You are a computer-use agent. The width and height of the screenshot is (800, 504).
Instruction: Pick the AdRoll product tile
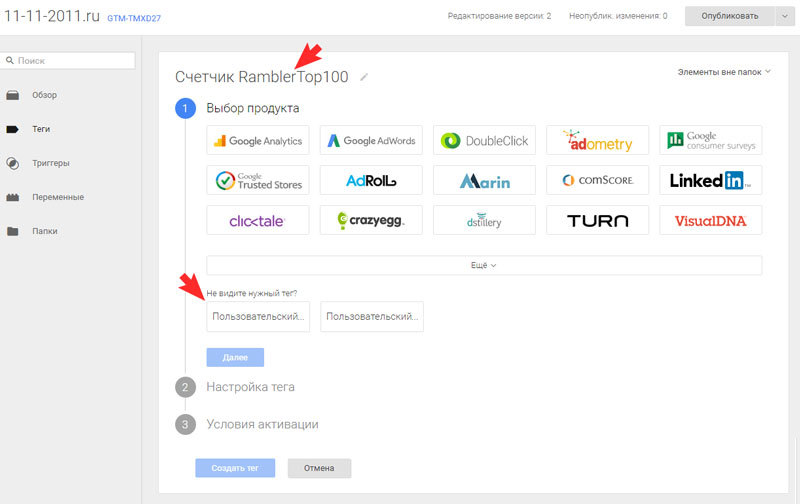coord(371,180)
